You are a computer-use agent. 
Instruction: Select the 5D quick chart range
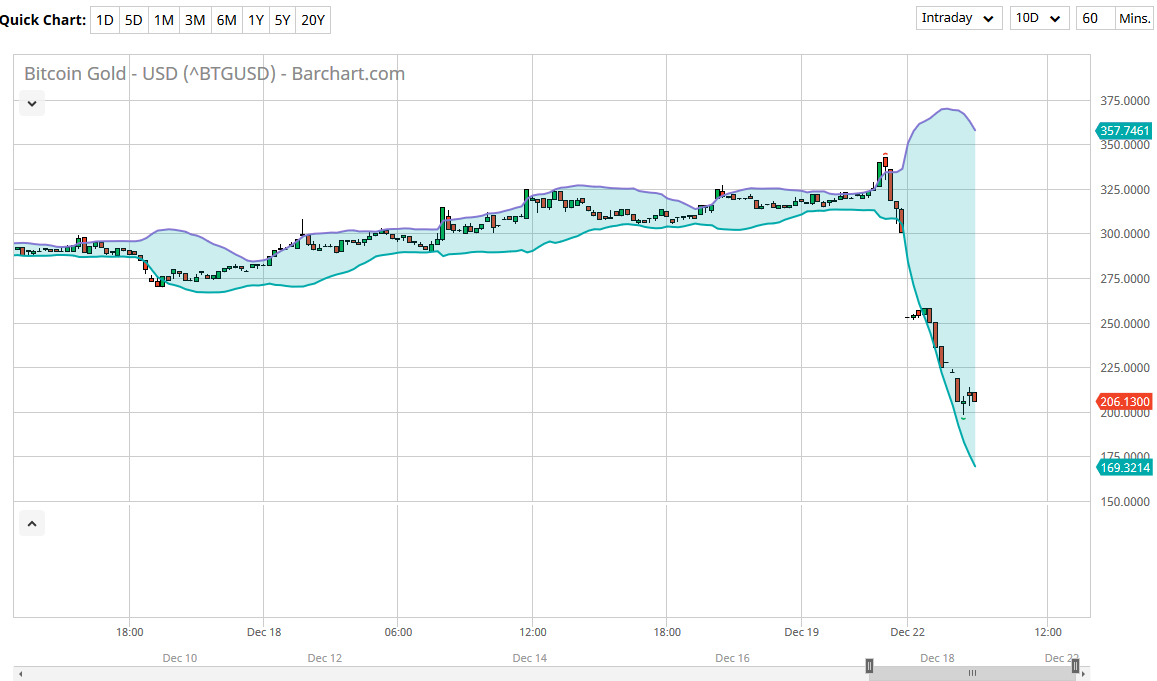[x=134, y=20]
